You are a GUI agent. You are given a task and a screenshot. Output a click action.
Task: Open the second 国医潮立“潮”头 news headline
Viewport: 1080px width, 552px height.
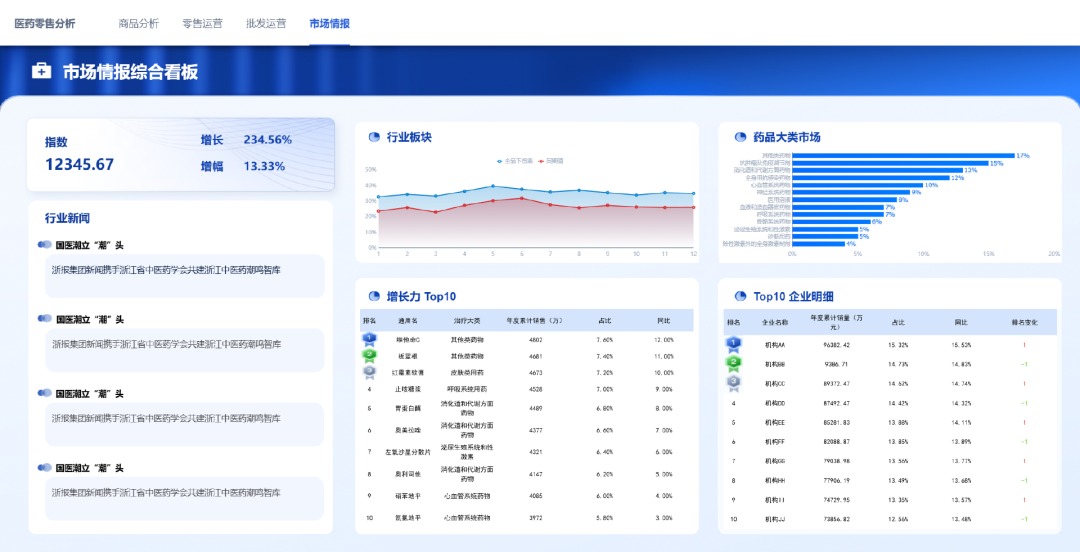point(90,319)
